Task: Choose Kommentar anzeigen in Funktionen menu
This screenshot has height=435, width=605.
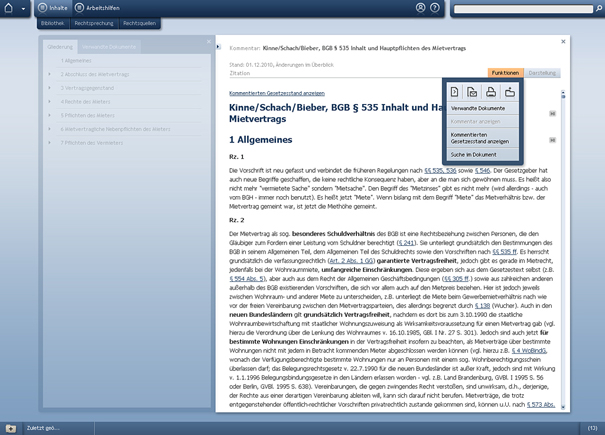Action: click(483, 122)
